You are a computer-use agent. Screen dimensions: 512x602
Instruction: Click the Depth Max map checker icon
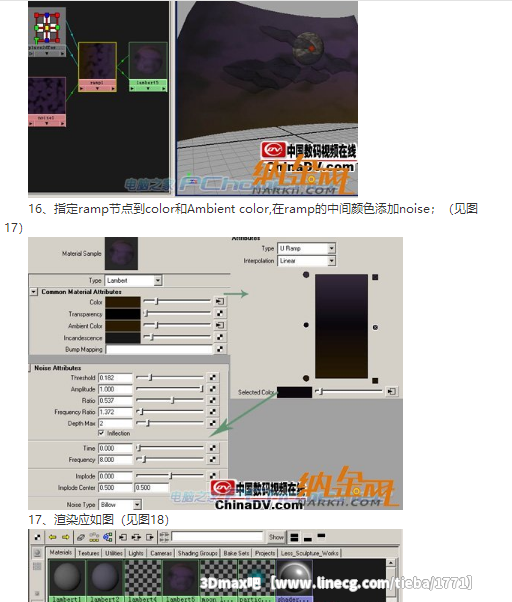(213, 423)
